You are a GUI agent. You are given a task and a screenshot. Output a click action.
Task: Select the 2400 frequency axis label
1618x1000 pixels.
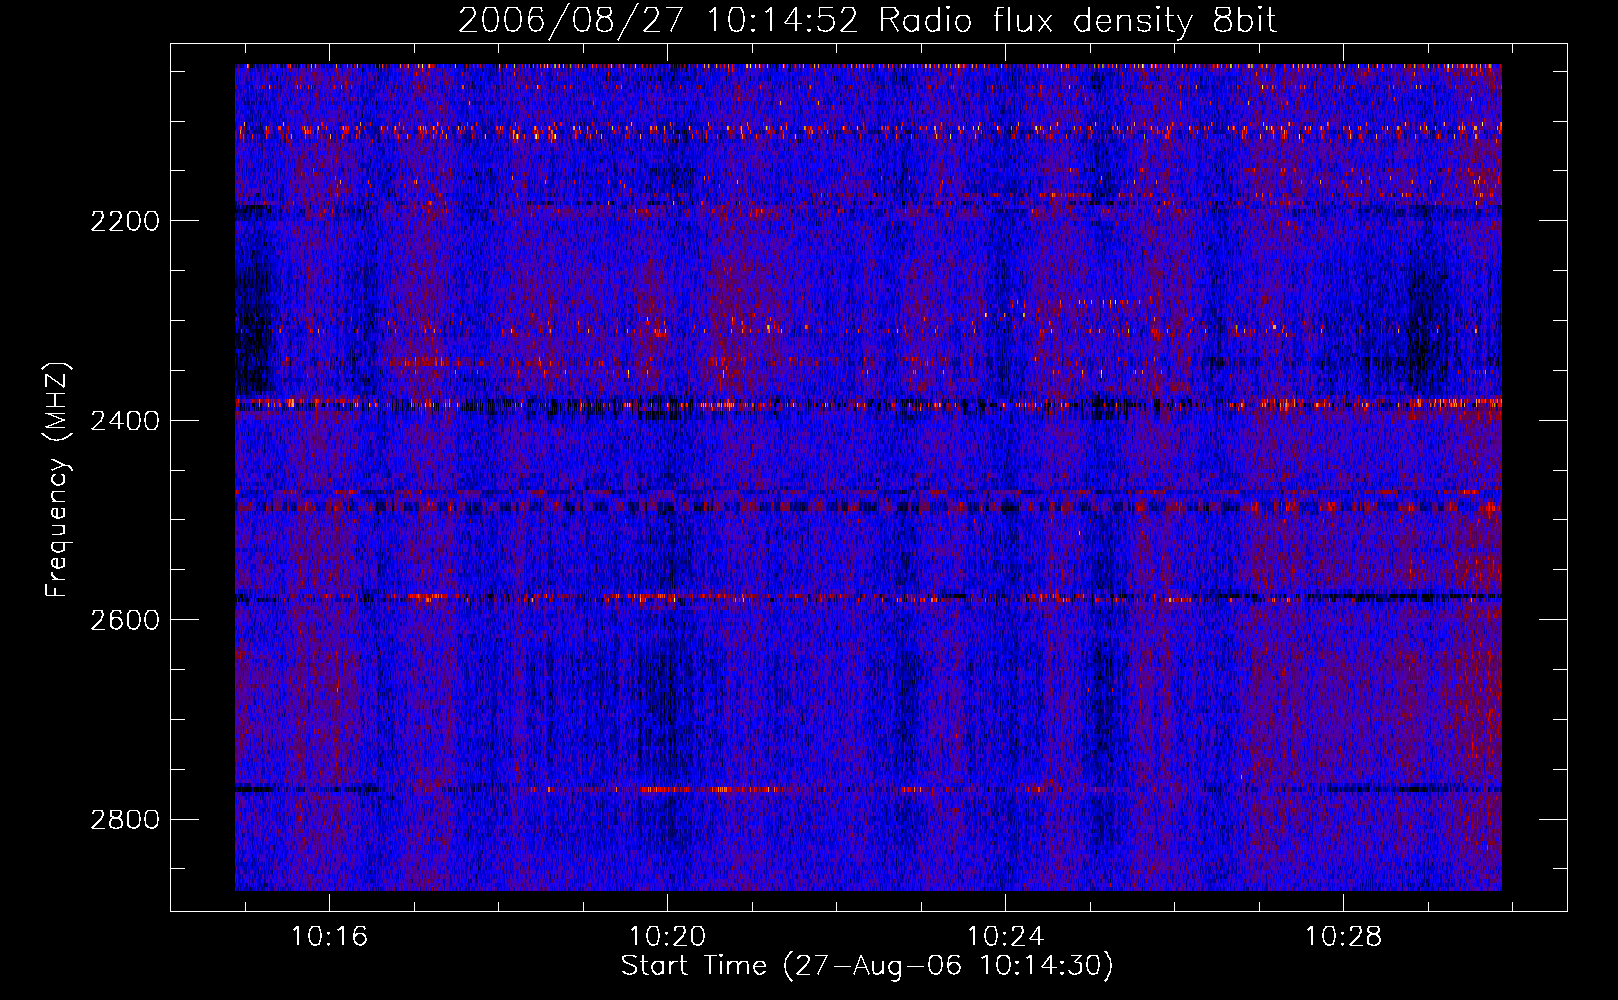[124, 420]
